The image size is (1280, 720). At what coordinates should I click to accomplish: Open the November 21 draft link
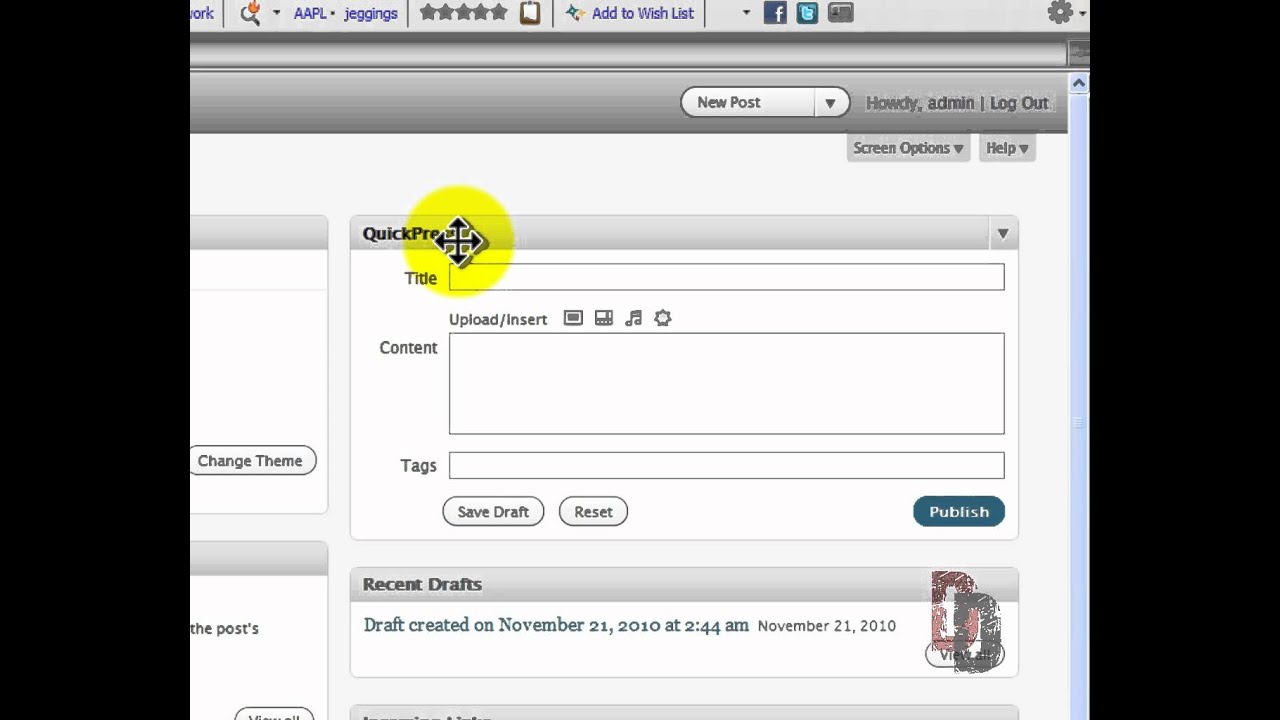[x=556, y=625]
